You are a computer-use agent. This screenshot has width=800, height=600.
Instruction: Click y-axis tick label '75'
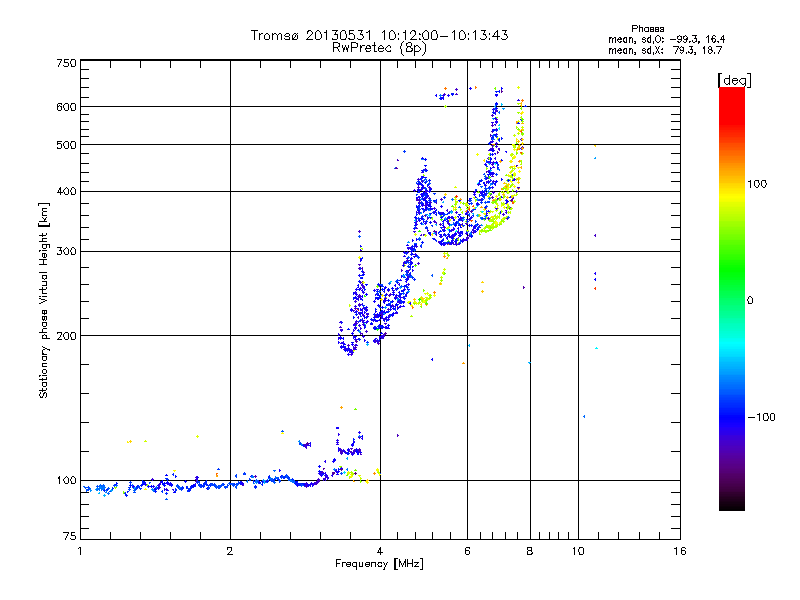pos(70,536)
